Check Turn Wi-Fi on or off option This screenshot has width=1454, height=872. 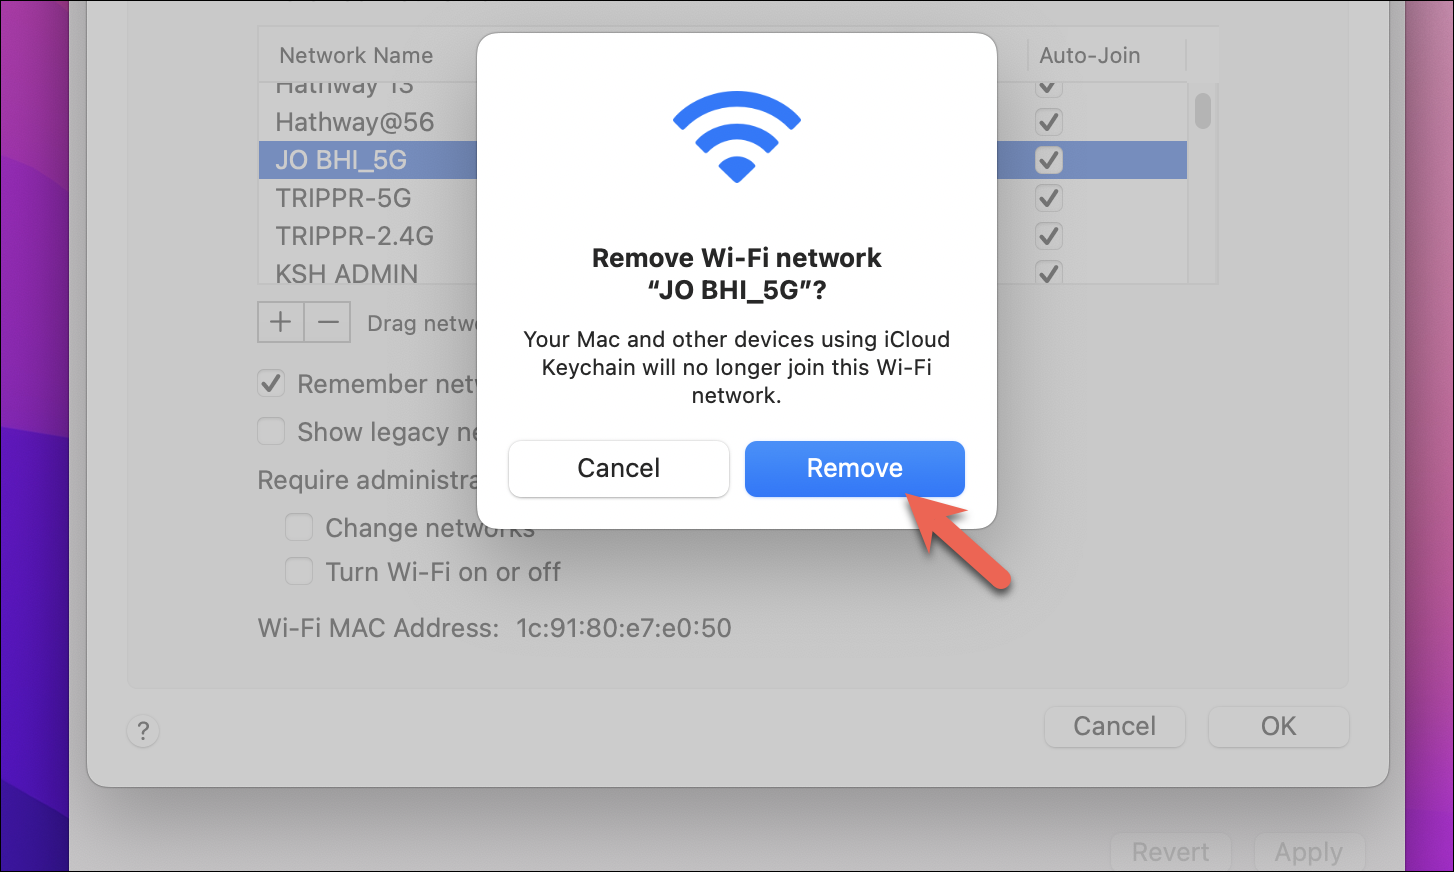tap(299, 571)
